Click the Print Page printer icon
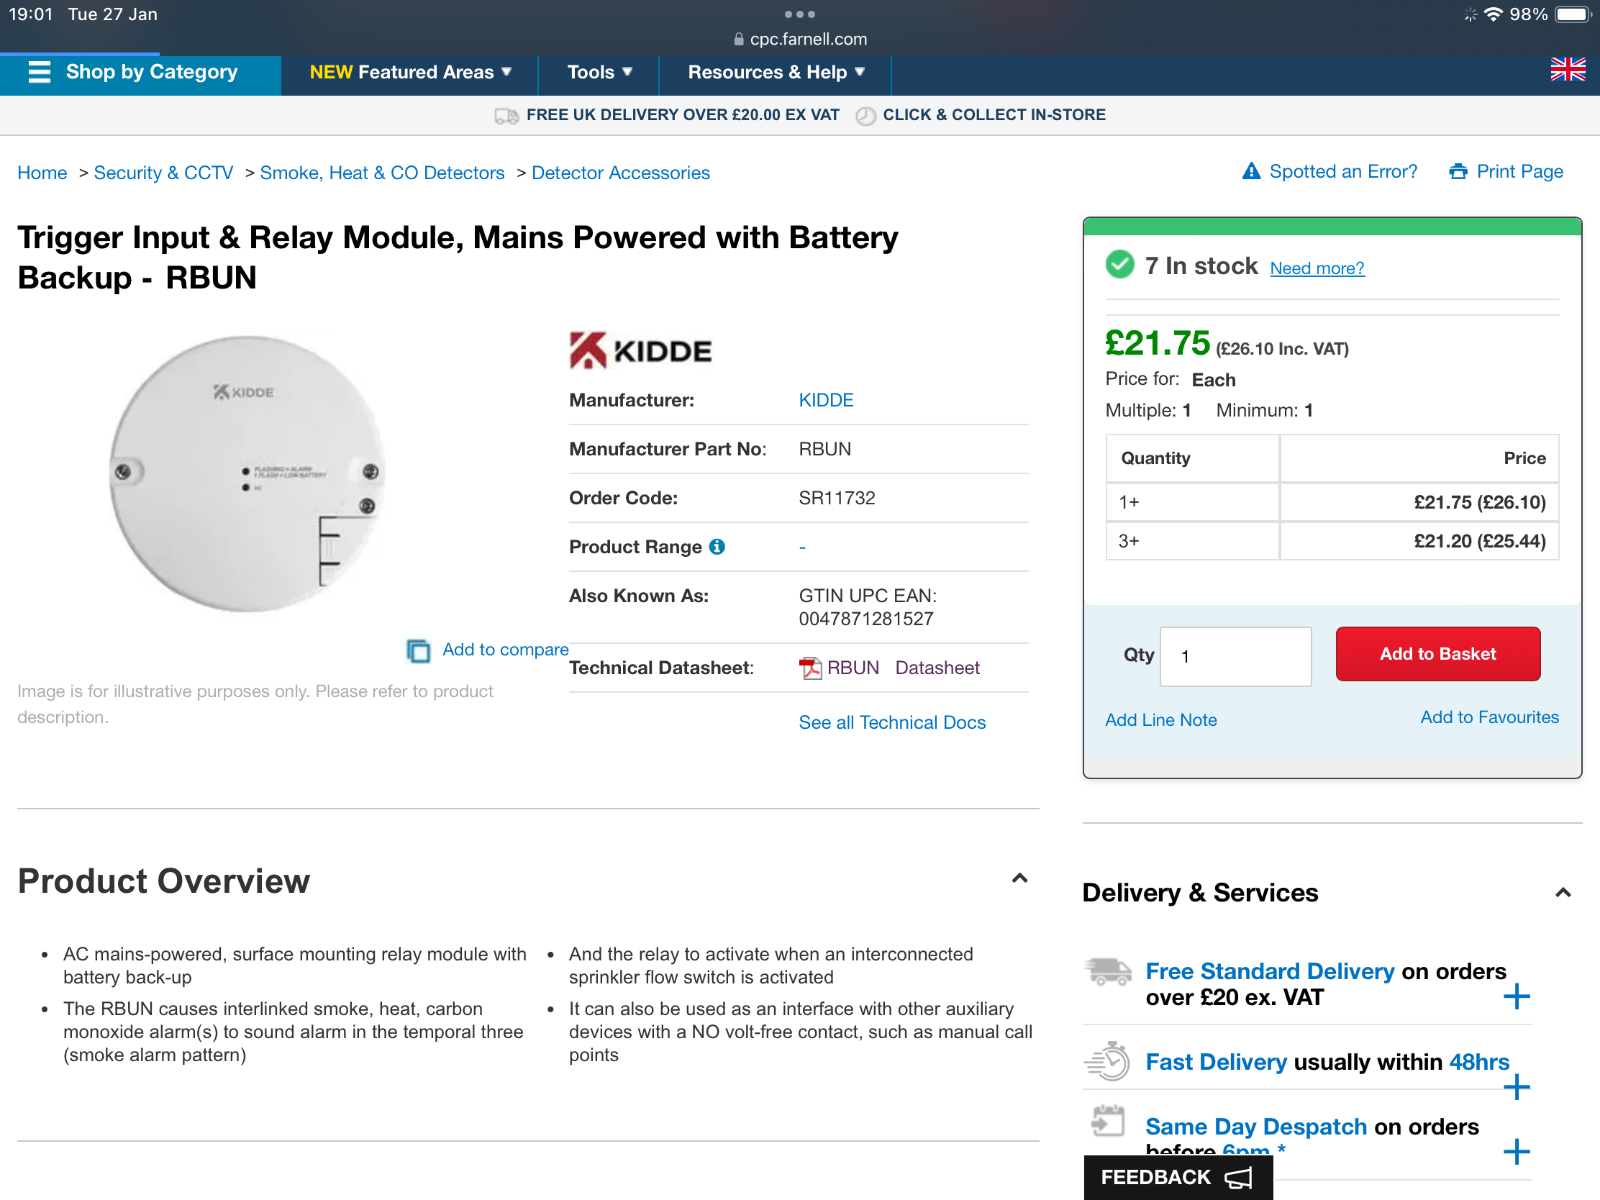Screen dimensions: 1600x1200 [x=1459, y=172]
